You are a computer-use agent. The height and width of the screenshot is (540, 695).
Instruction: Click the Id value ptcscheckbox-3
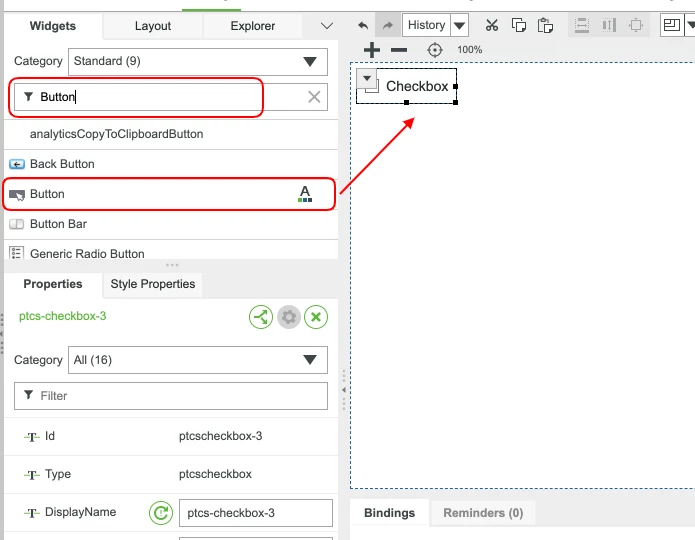click(x=220, y=436)
